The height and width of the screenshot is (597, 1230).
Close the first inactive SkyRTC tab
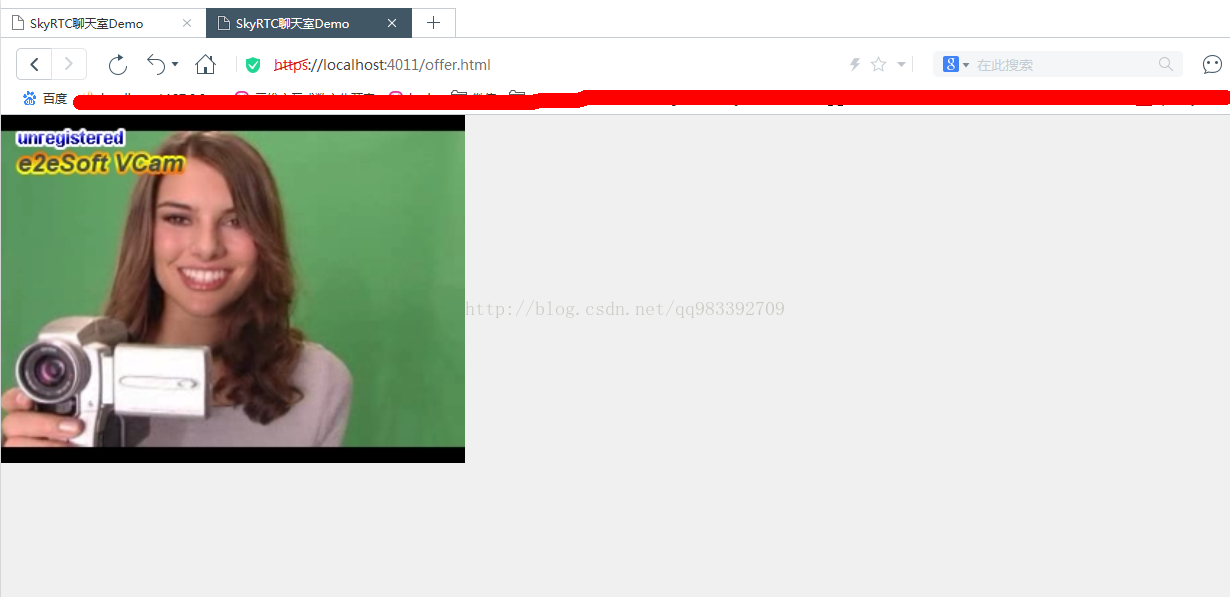[x=187, y=23]
